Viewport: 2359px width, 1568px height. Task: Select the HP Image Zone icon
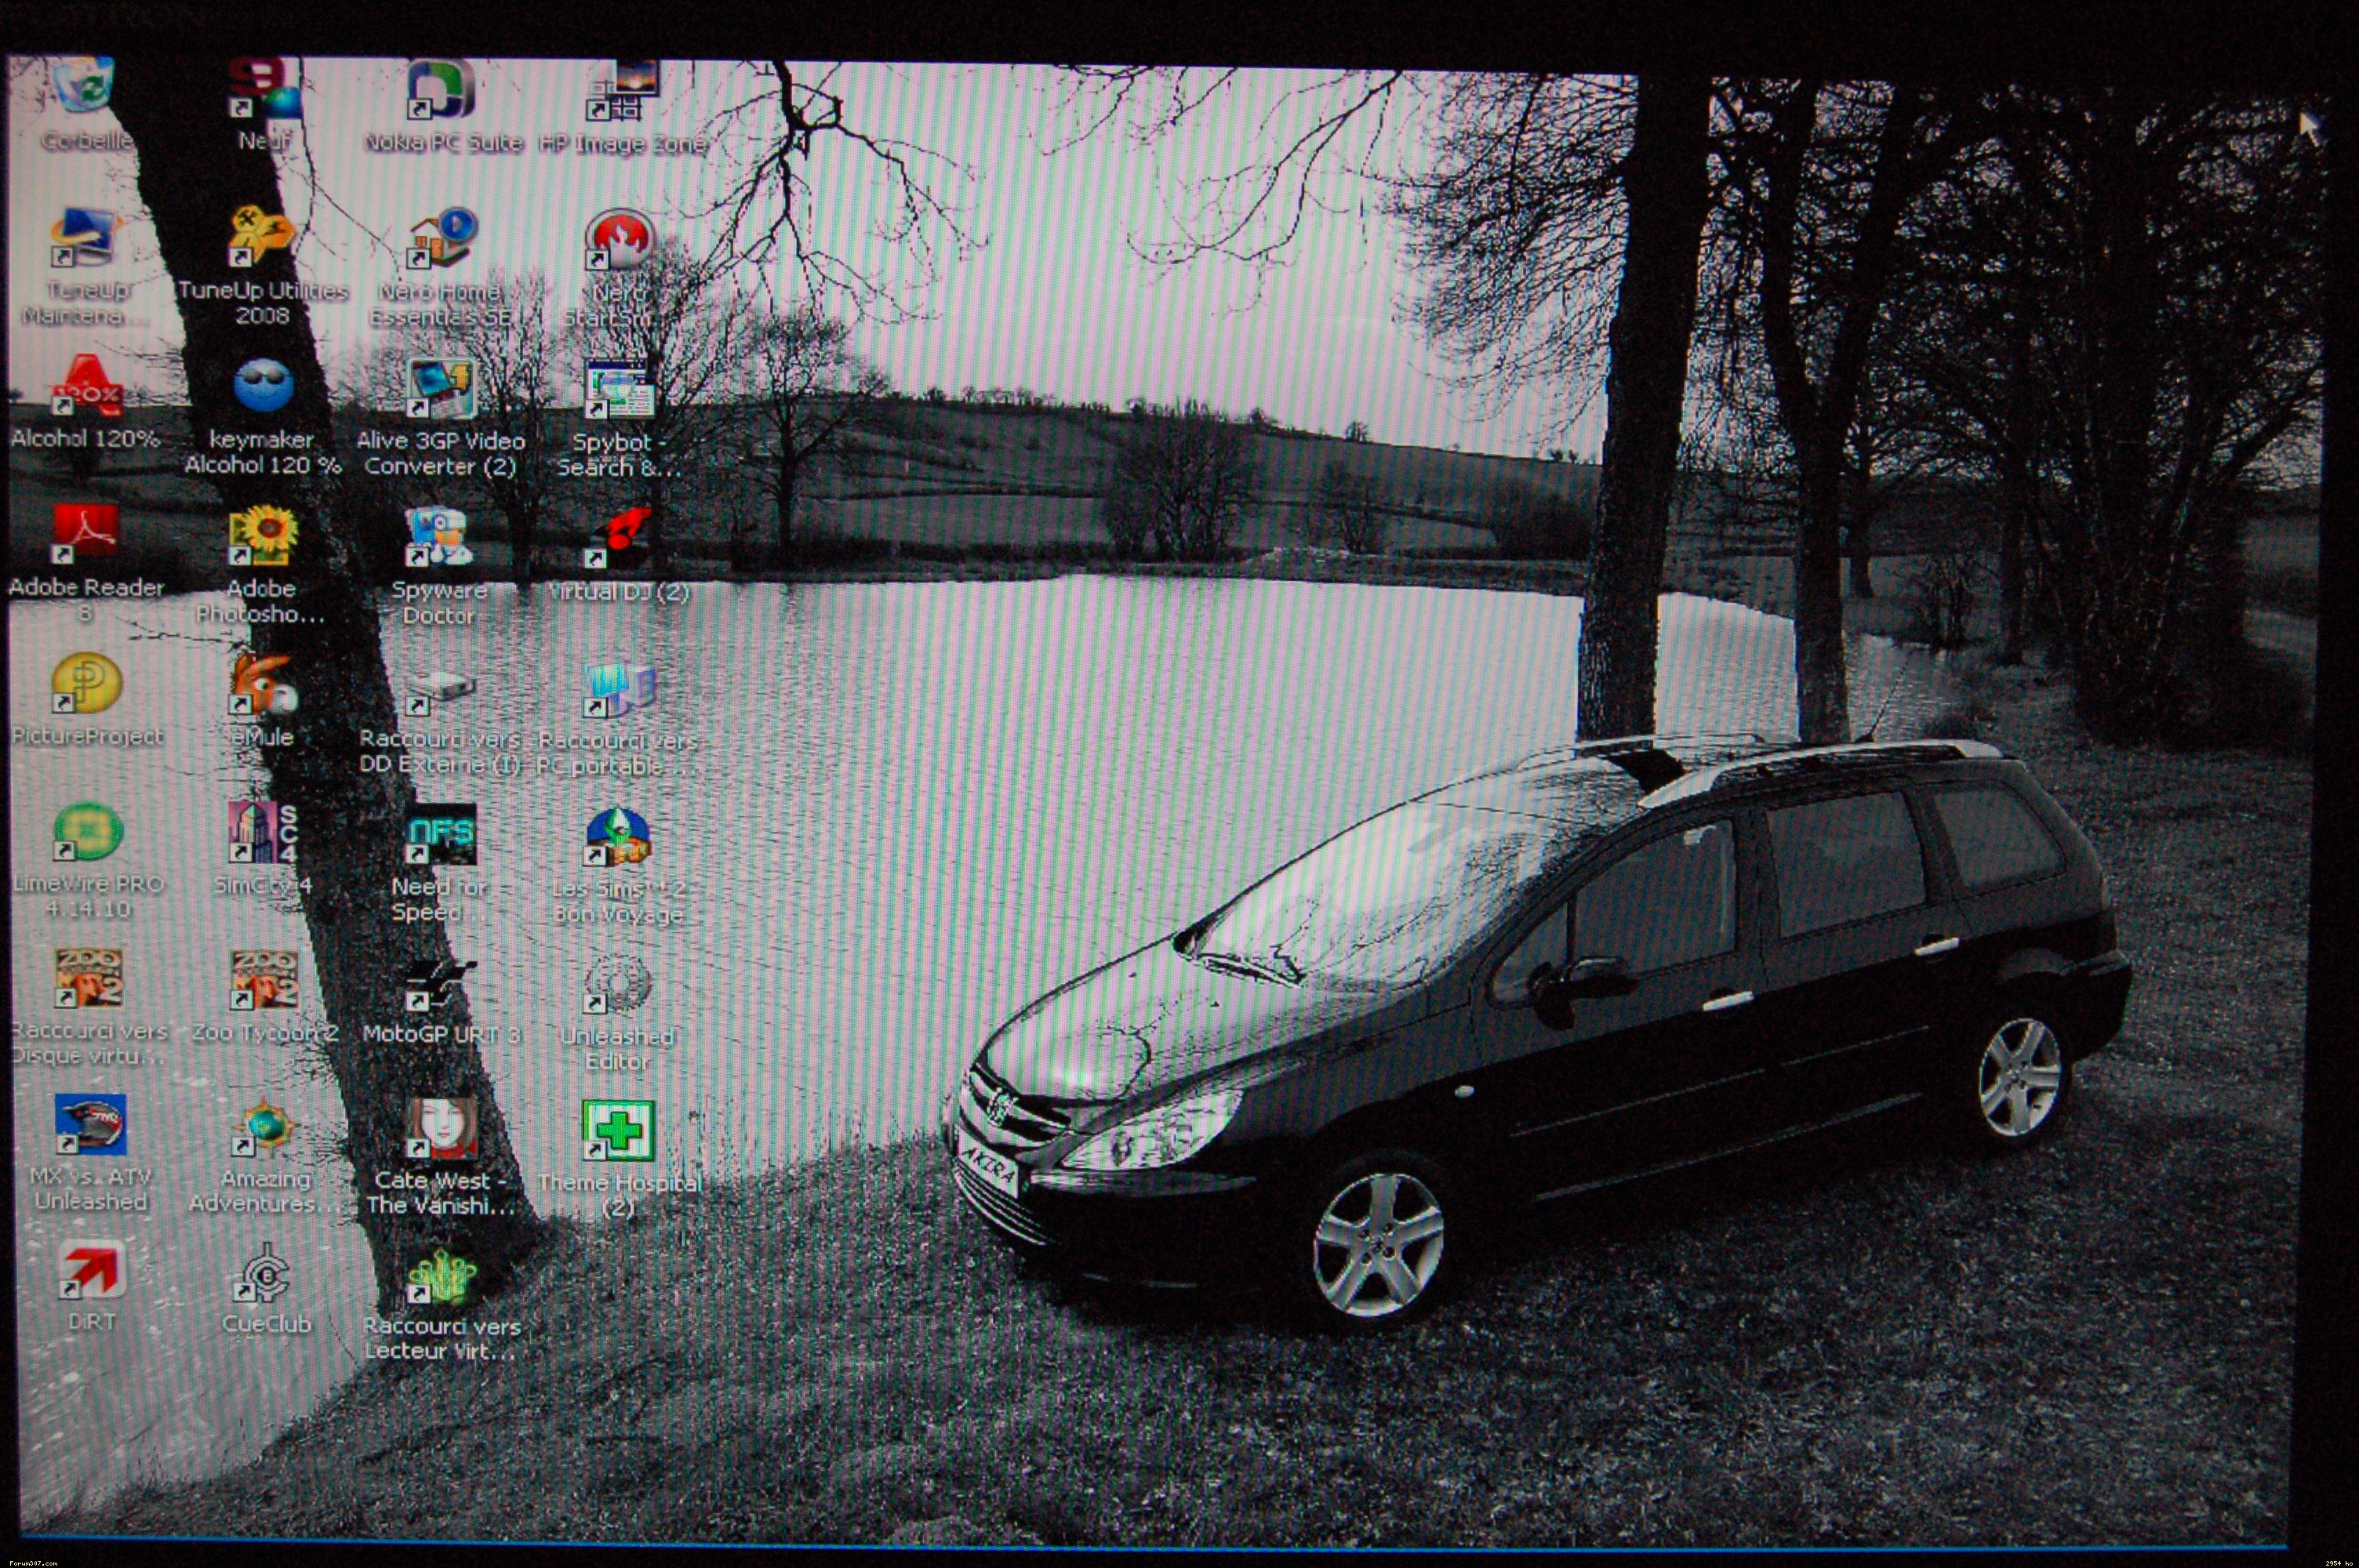coord(621,92)
